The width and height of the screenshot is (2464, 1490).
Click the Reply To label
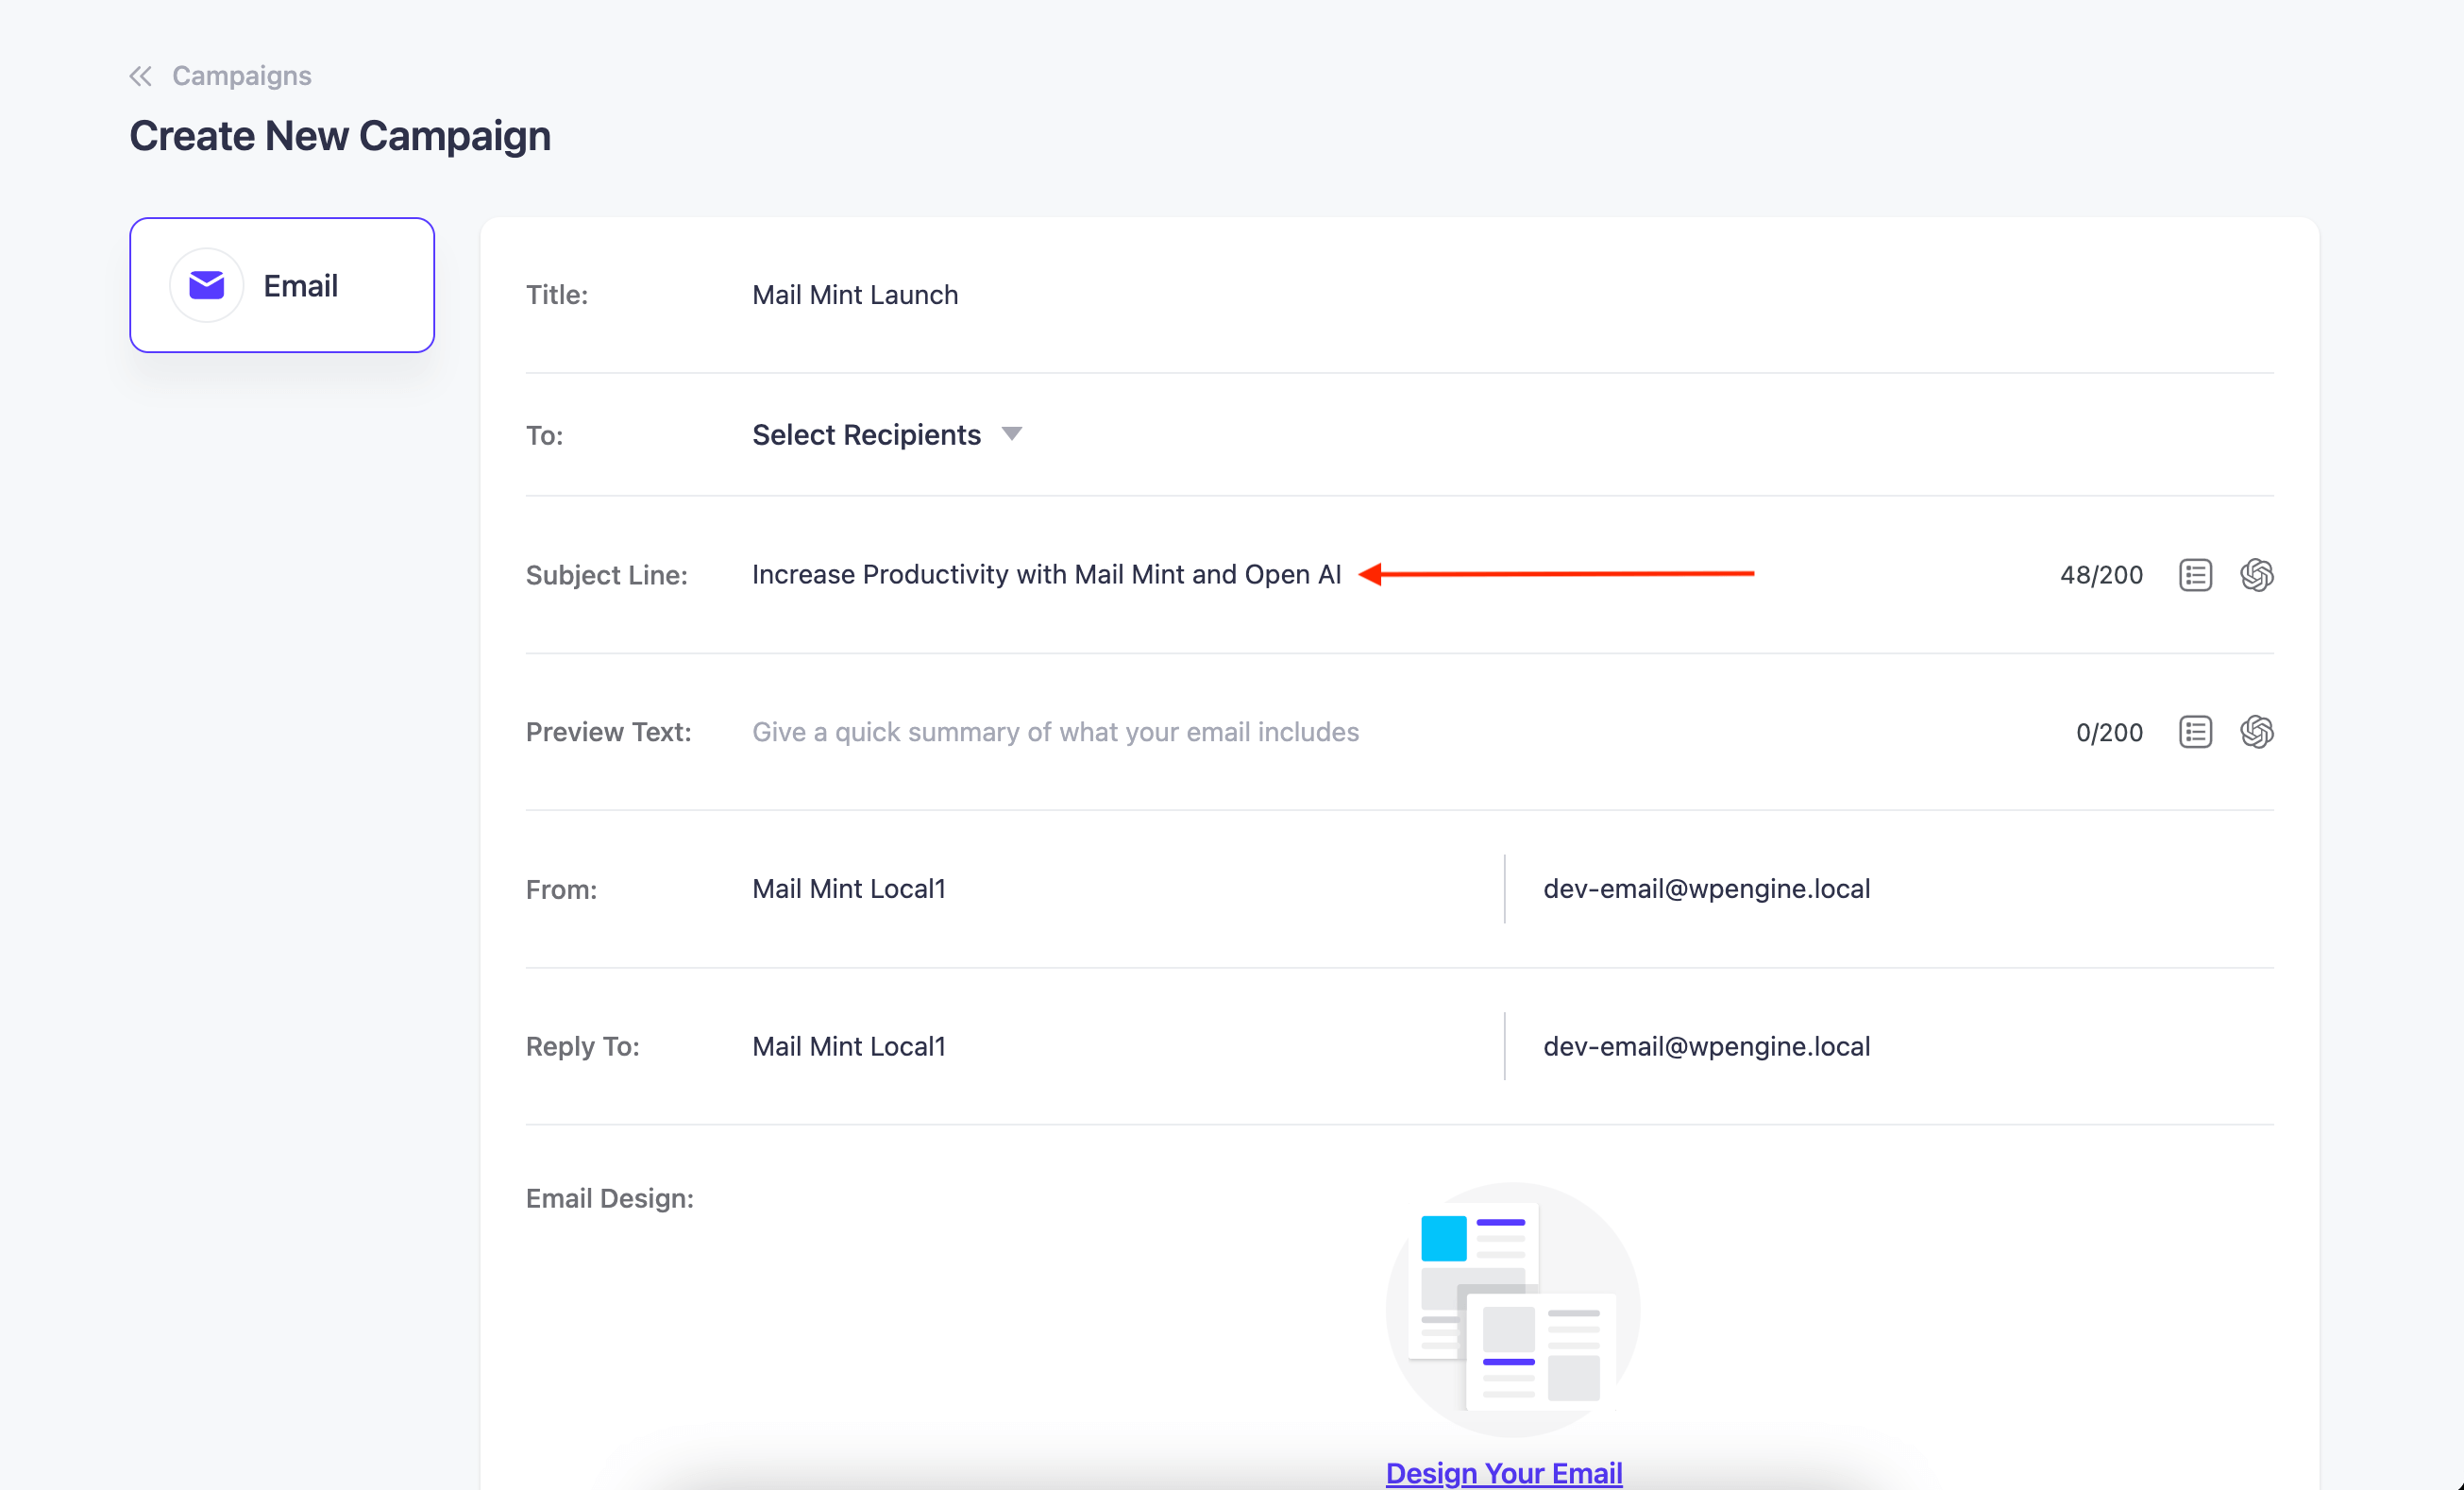583,1046
